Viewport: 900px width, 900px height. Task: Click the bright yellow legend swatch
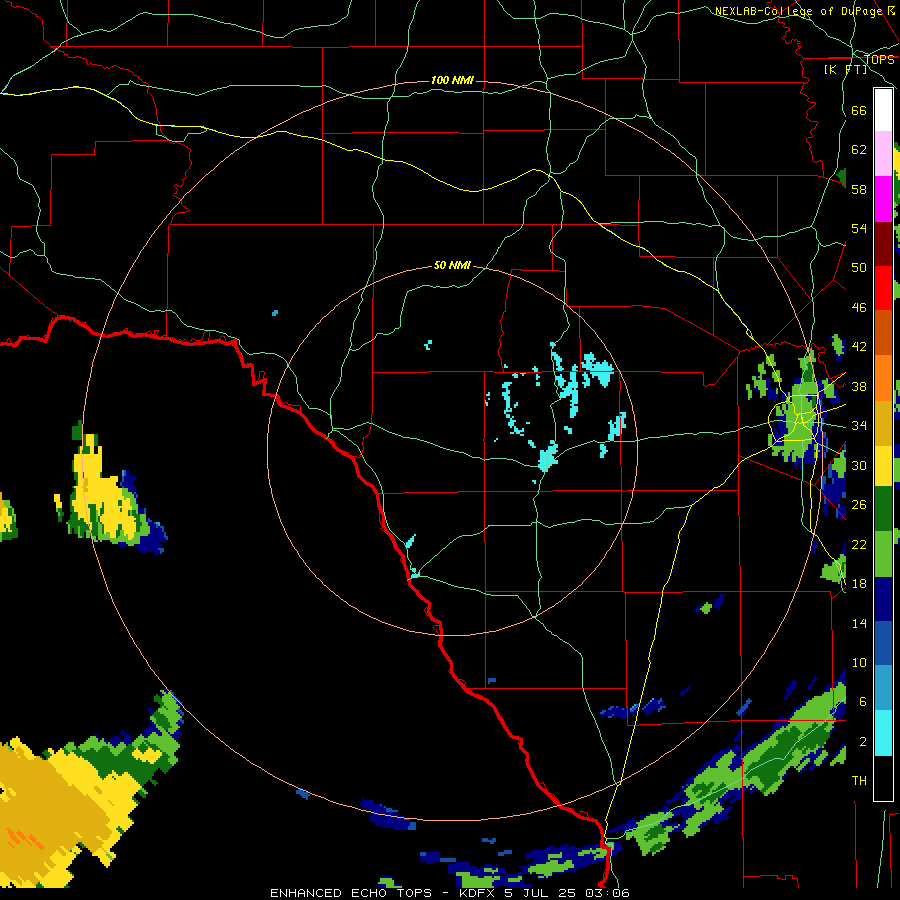(883, 465)
